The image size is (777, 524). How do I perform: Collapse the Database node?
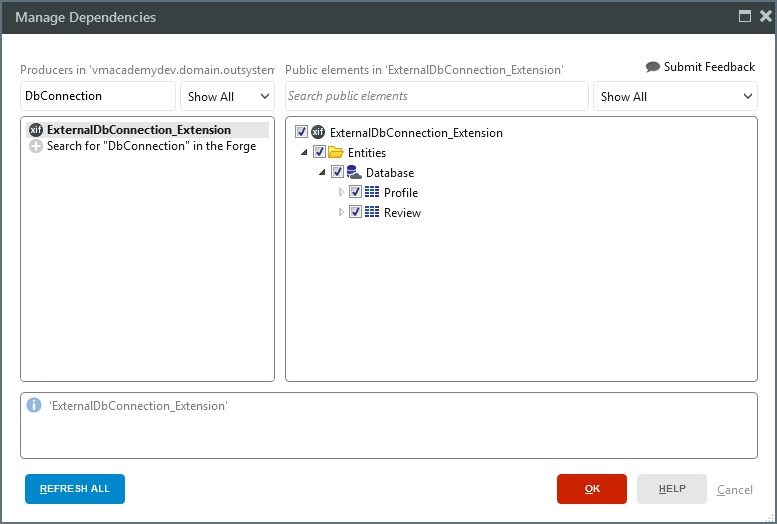coord(322,172)
